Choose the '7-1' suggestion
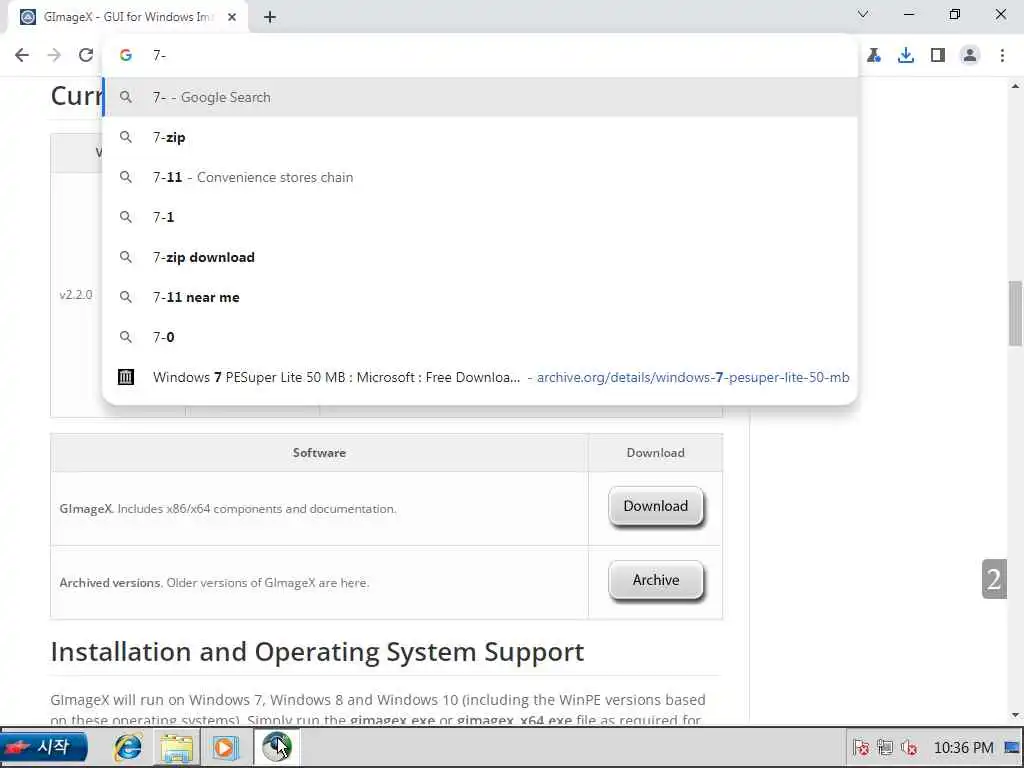 [x=481, y=217]
